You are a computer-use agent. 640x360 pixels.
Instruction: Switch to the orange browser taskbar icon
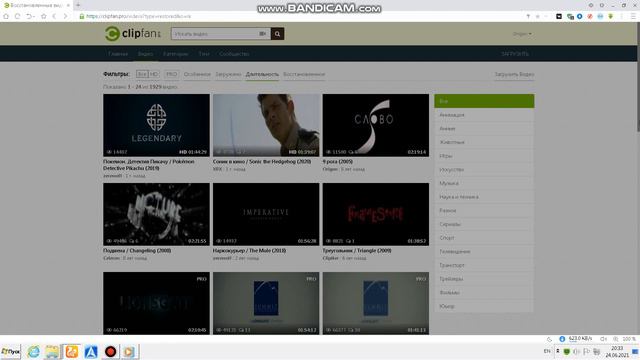[71, 351]
